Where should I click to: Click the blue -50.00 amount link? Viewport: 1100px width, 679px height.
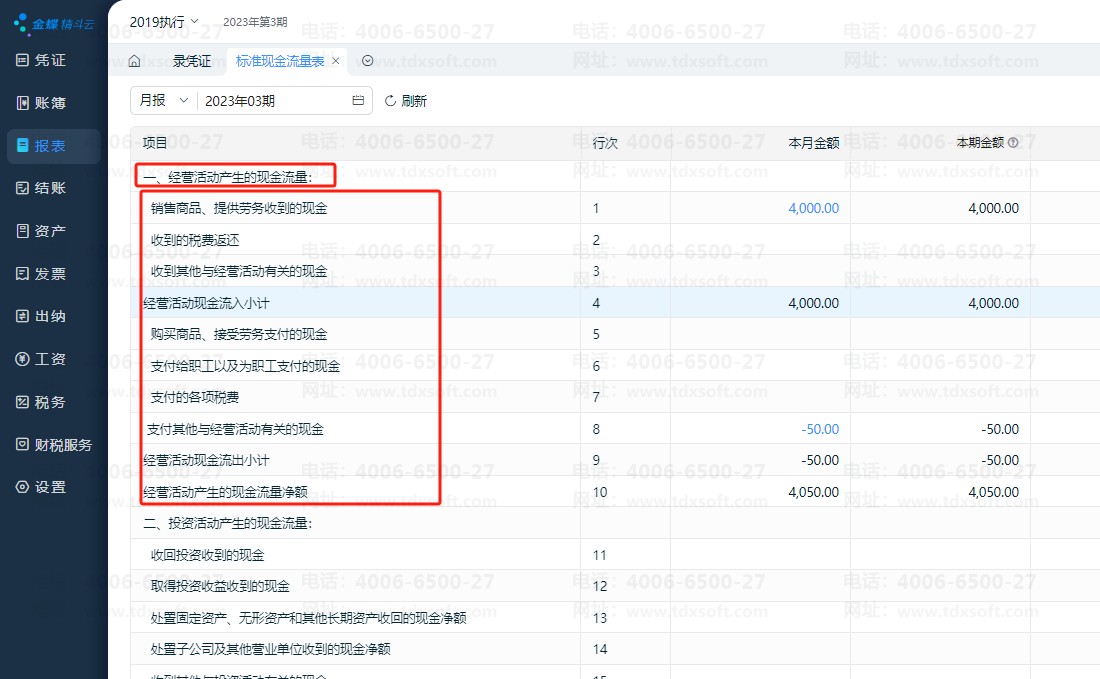pos(820,429)
